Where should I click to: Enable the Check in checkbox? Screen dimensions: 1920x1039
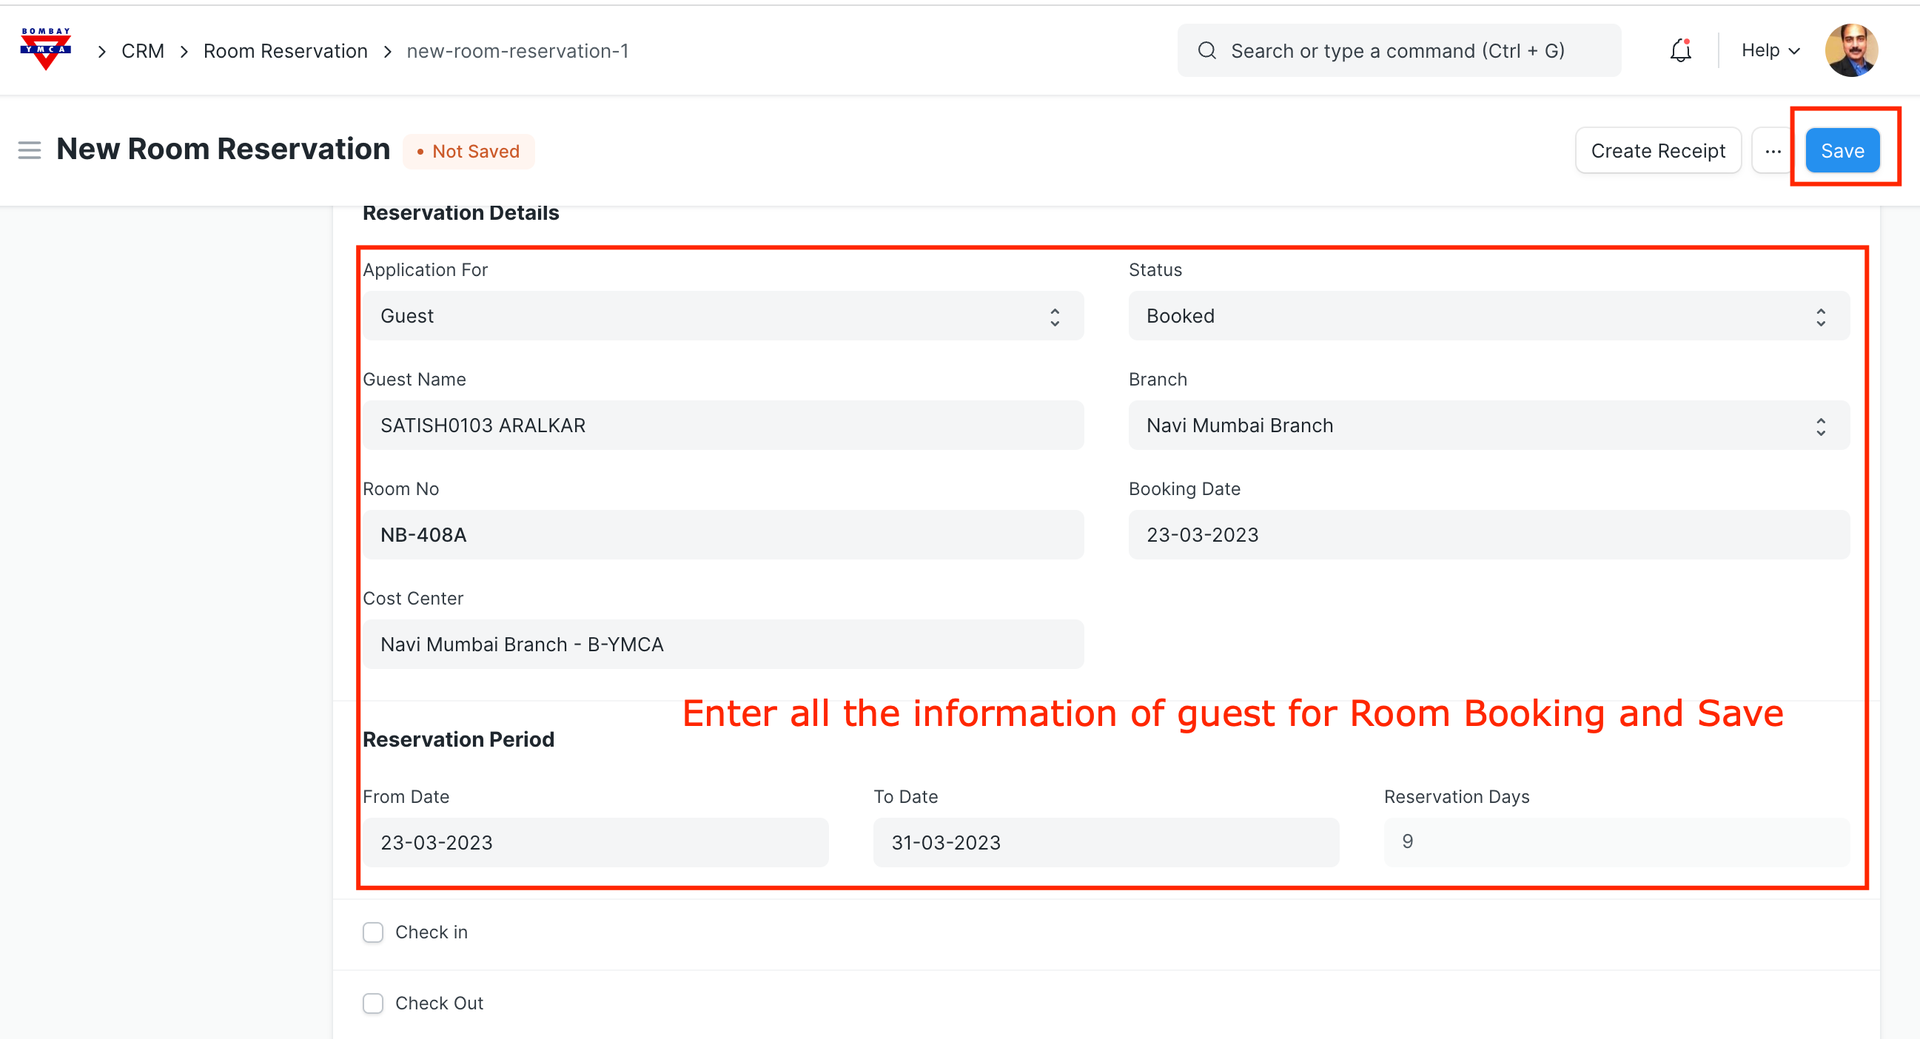click(373, 932)
